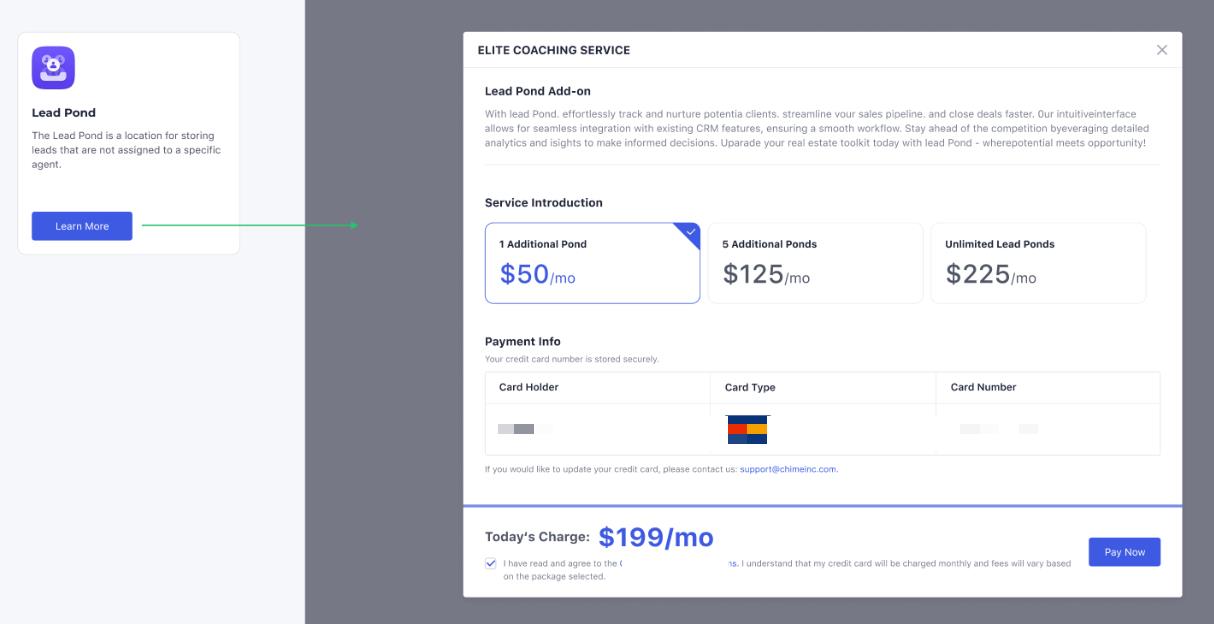Viewport: 1214px width, 624px height.
Task: Click the Lead Pond Add-on heading
Action: [538, 91]
